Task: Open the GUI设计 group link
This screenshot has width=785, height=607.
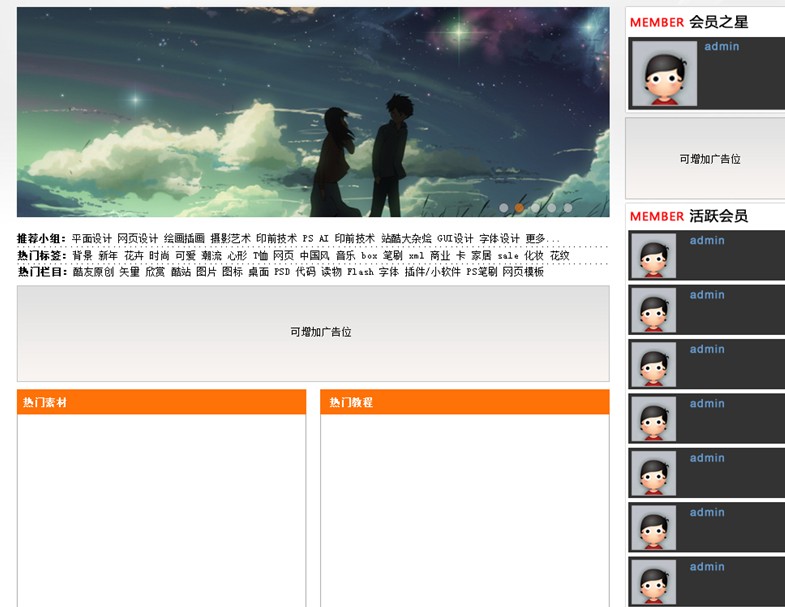Action: coord(455,238)
